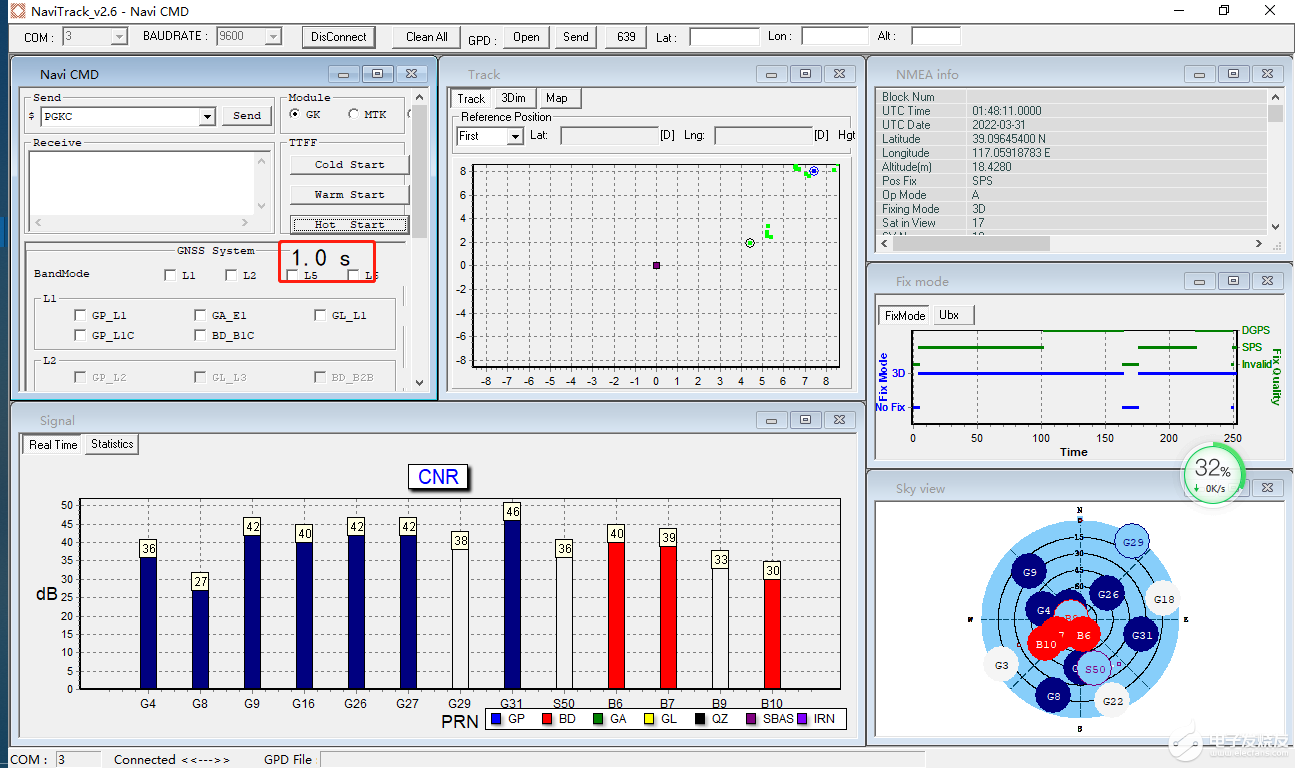Select the G22 satellite circle in Sky view
The height and width of the screenshot is (768, 1295).
click(x=1111, y=701)
